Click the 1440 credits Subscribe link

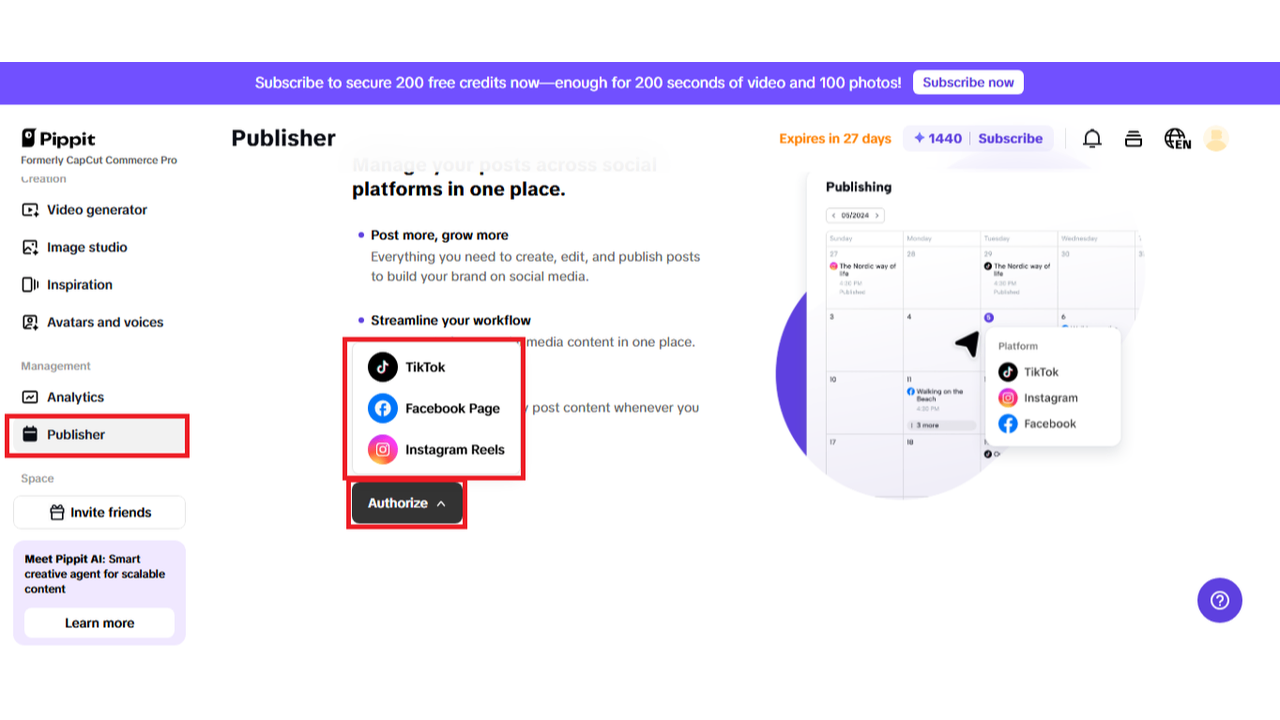pos(1010,139)
